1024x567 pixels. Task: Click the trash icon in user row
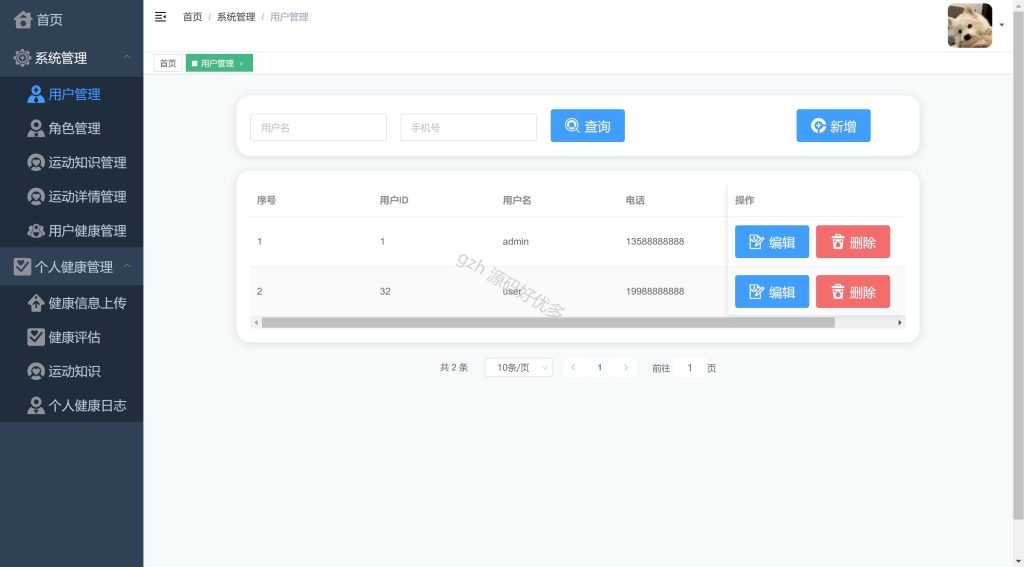click(838, 291)
